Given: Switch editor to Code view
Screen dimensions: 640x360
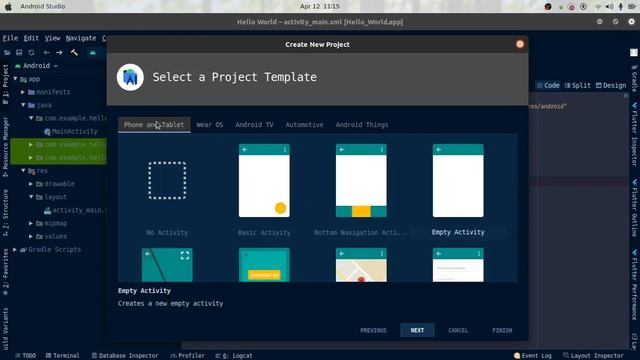Looking at the screenshot, I should (548, 85).
